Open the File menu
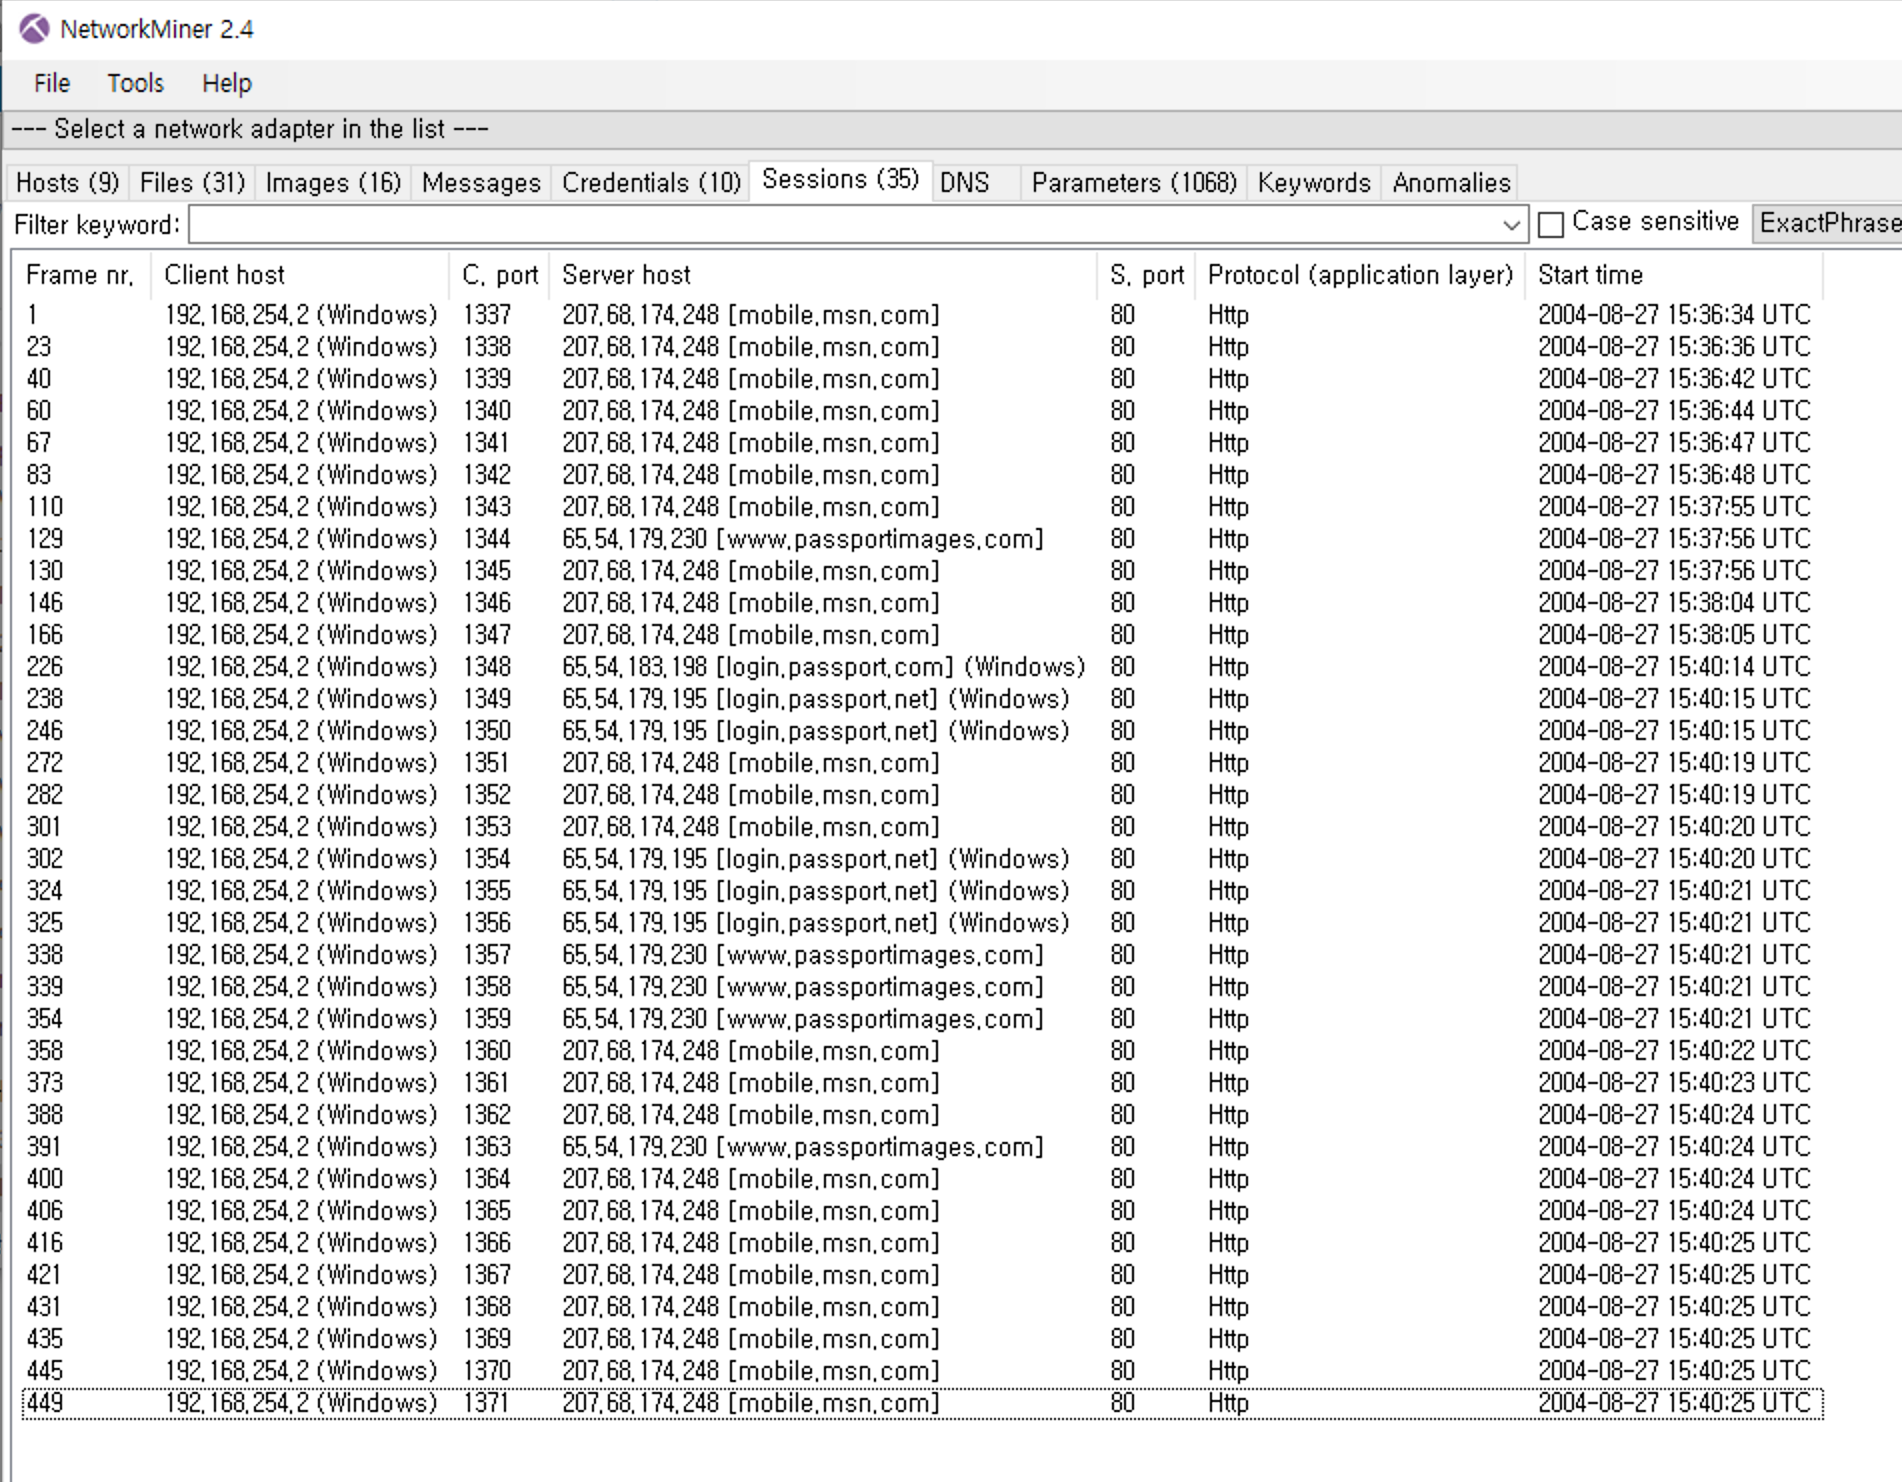 (52, 83)
